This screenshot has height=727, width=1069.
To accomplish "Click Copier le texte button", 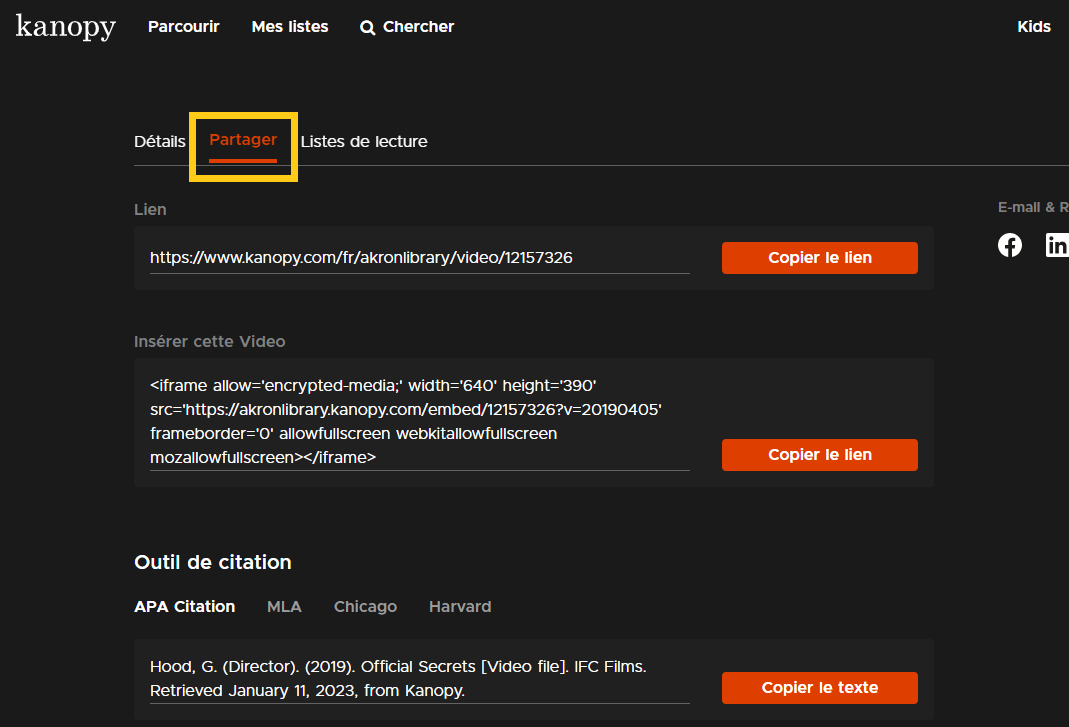I will [x=819, y=687].
